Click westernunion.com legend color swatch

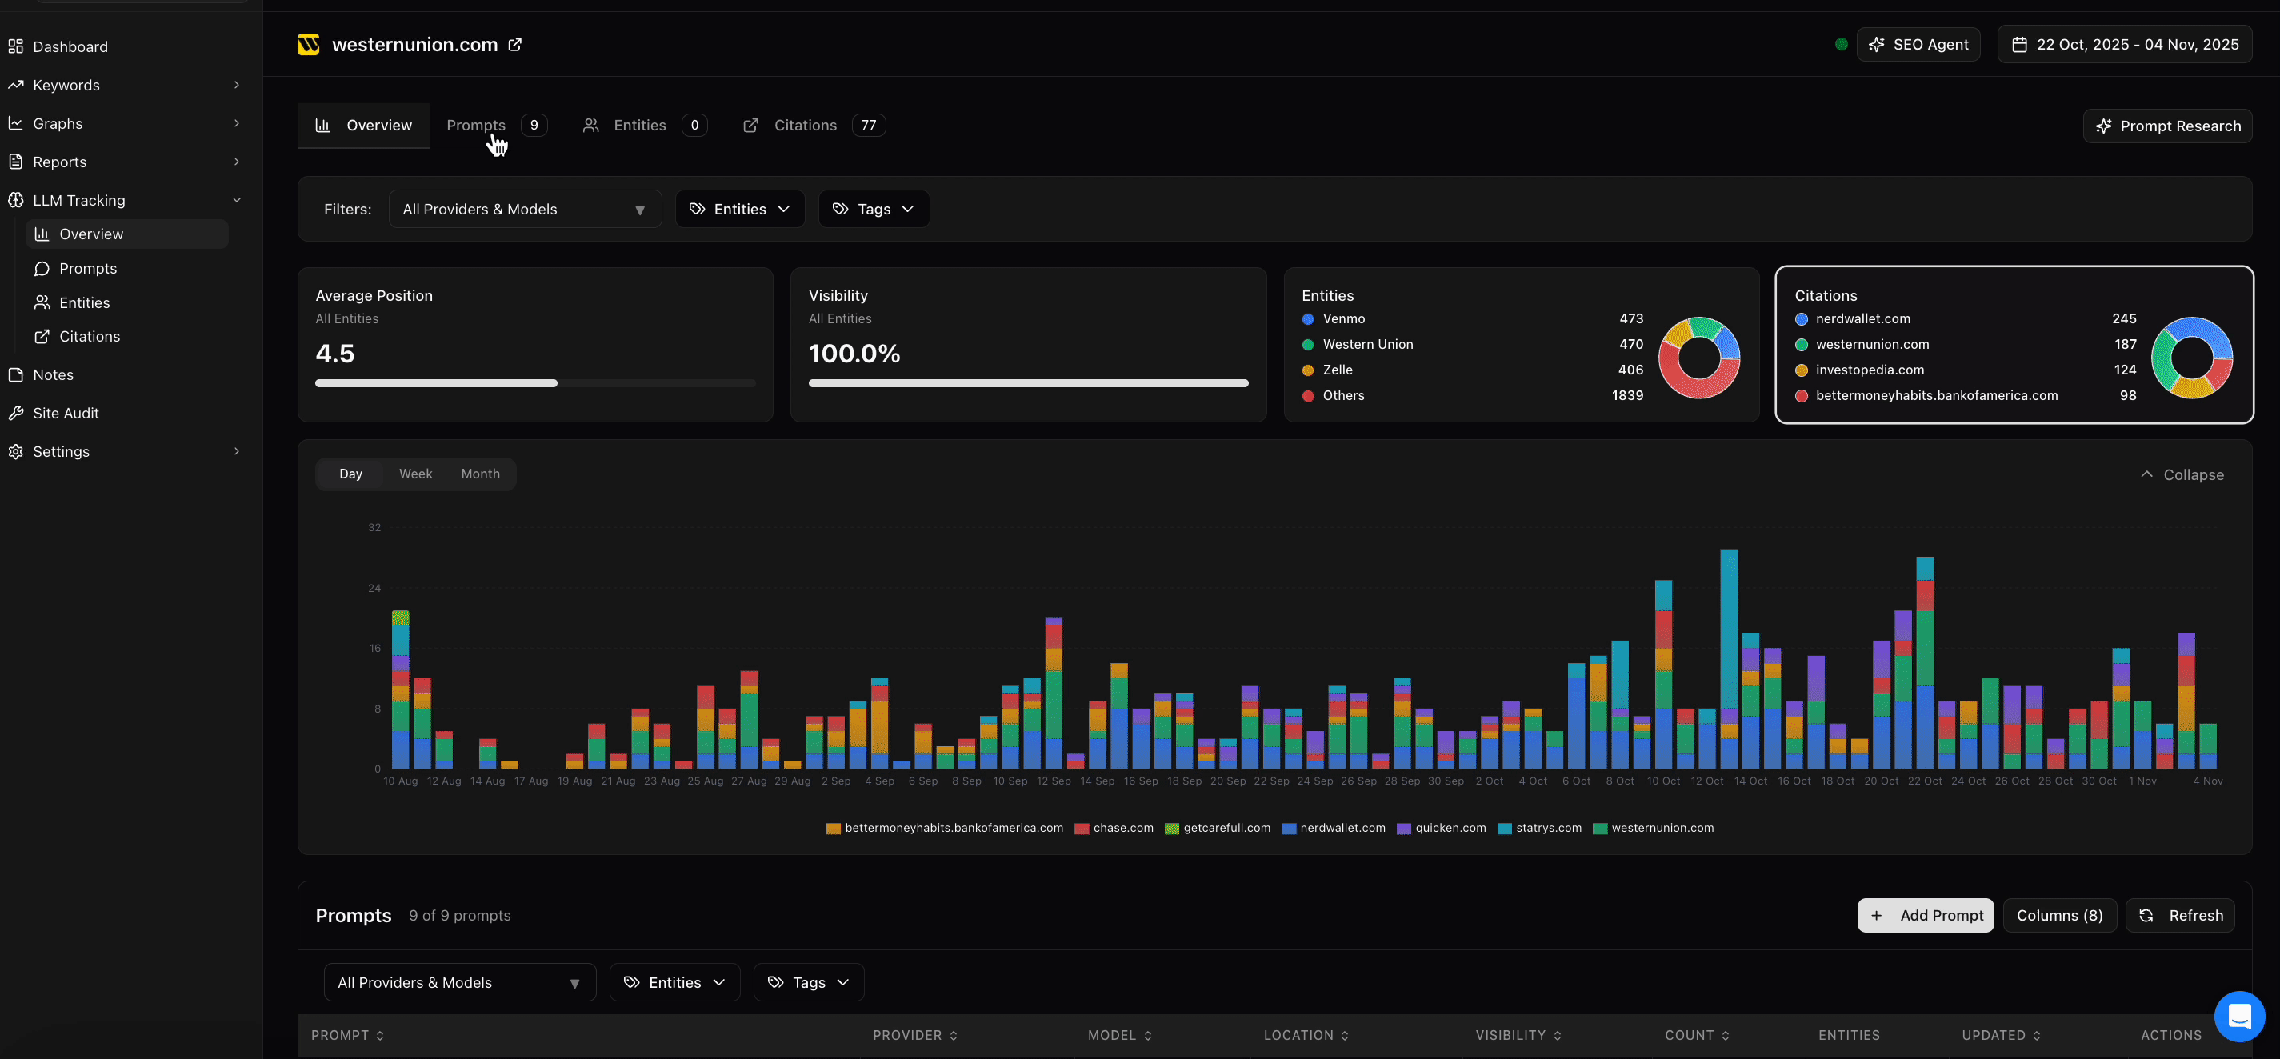(1600, 828)
